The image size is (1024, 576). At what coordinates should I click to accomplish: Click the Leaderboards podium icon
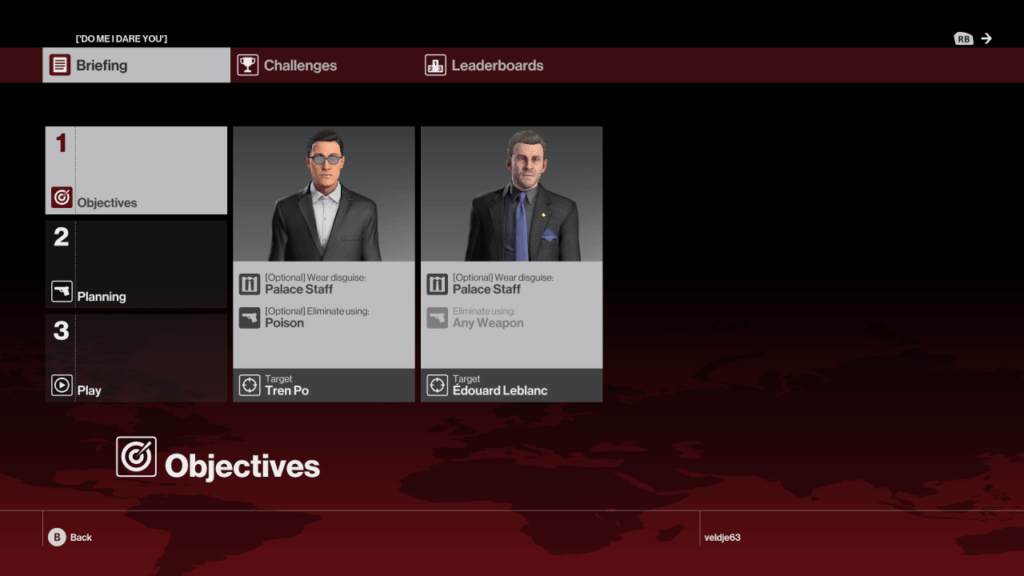[435, 65]
